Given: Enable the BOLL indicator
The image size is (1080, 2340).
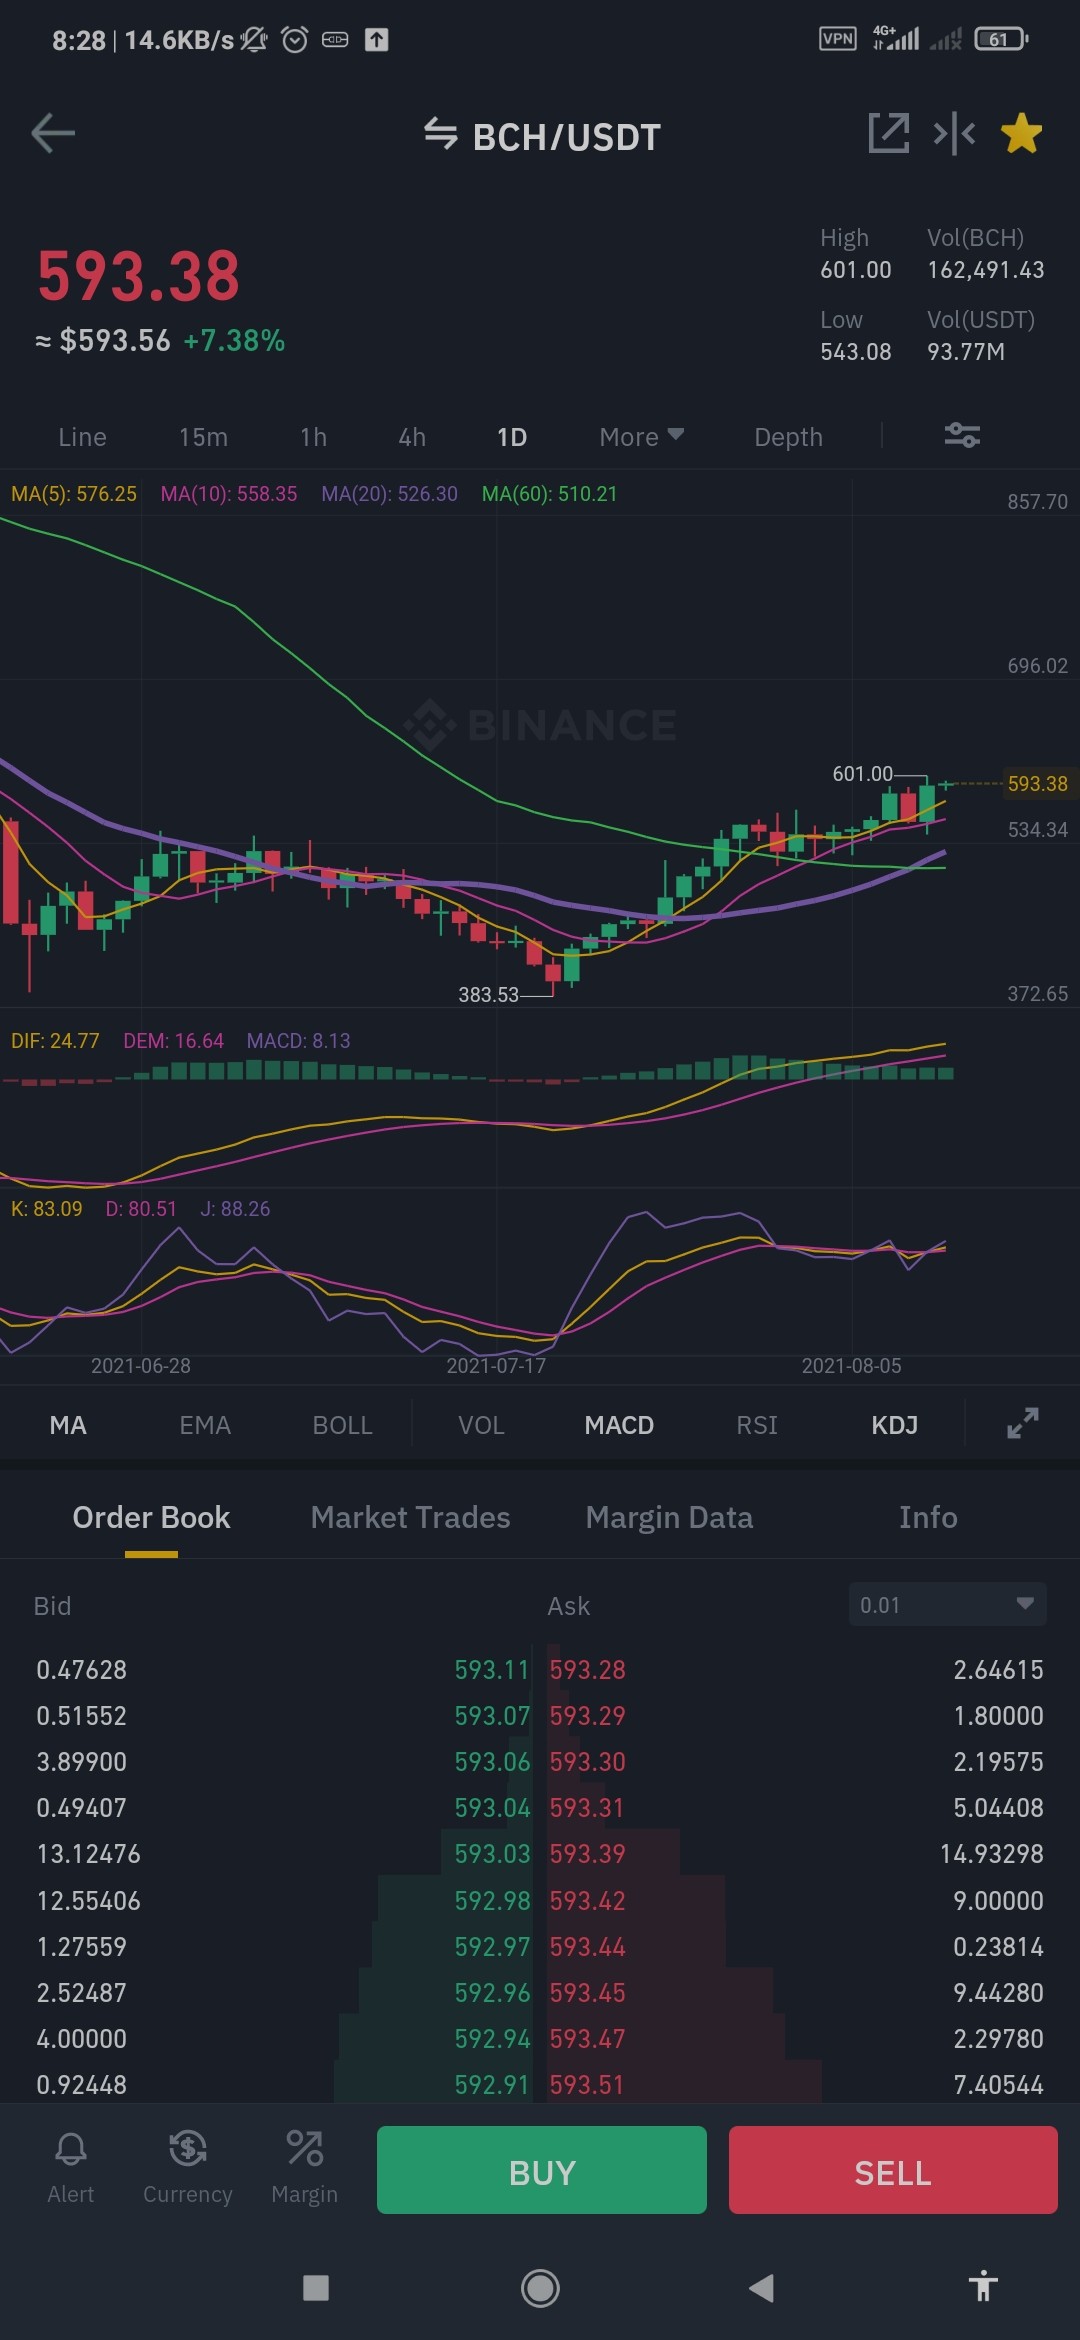Looking at the screenshot, I should coord(342,1425).
